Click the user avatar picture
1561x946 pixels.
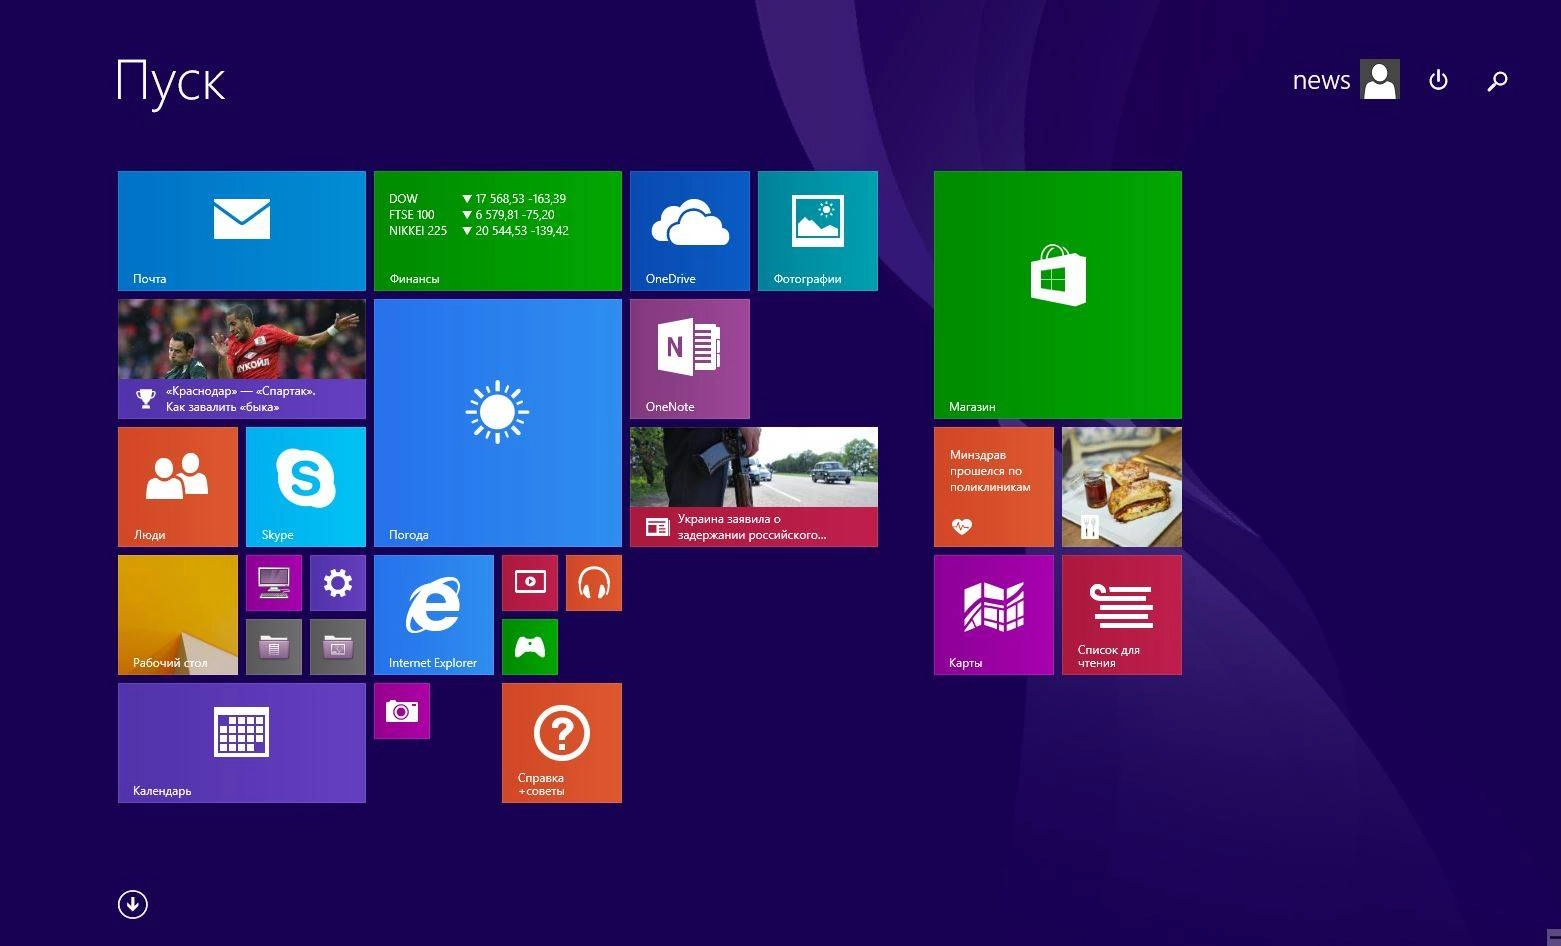(x=1380, y=80)
